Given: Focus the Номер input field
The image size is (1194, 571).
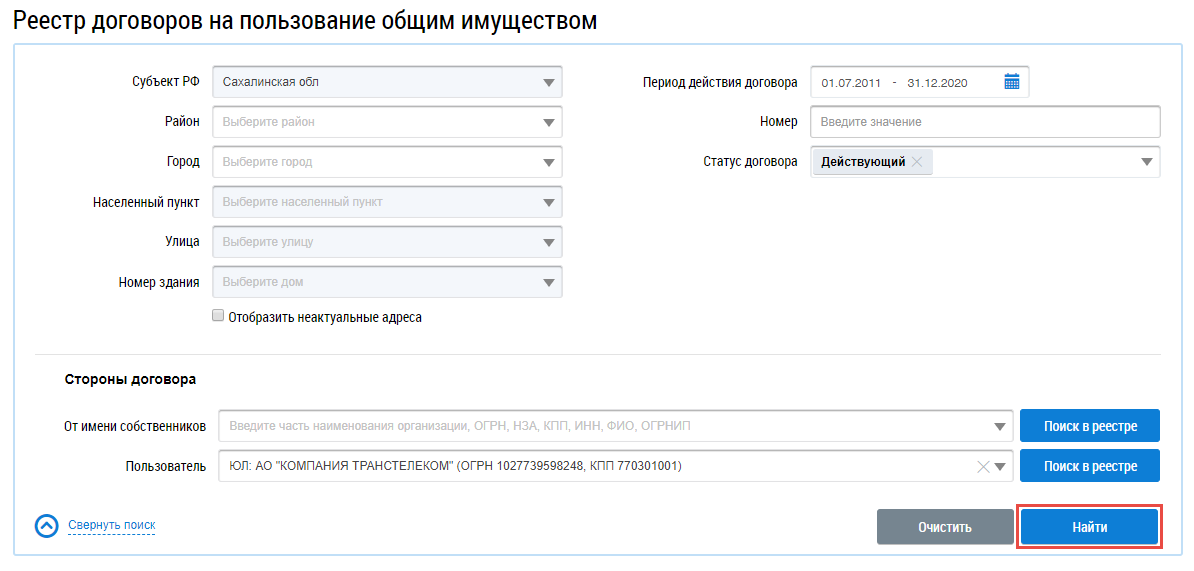Looking at the screenshot, I should click(x=984, y=122).
